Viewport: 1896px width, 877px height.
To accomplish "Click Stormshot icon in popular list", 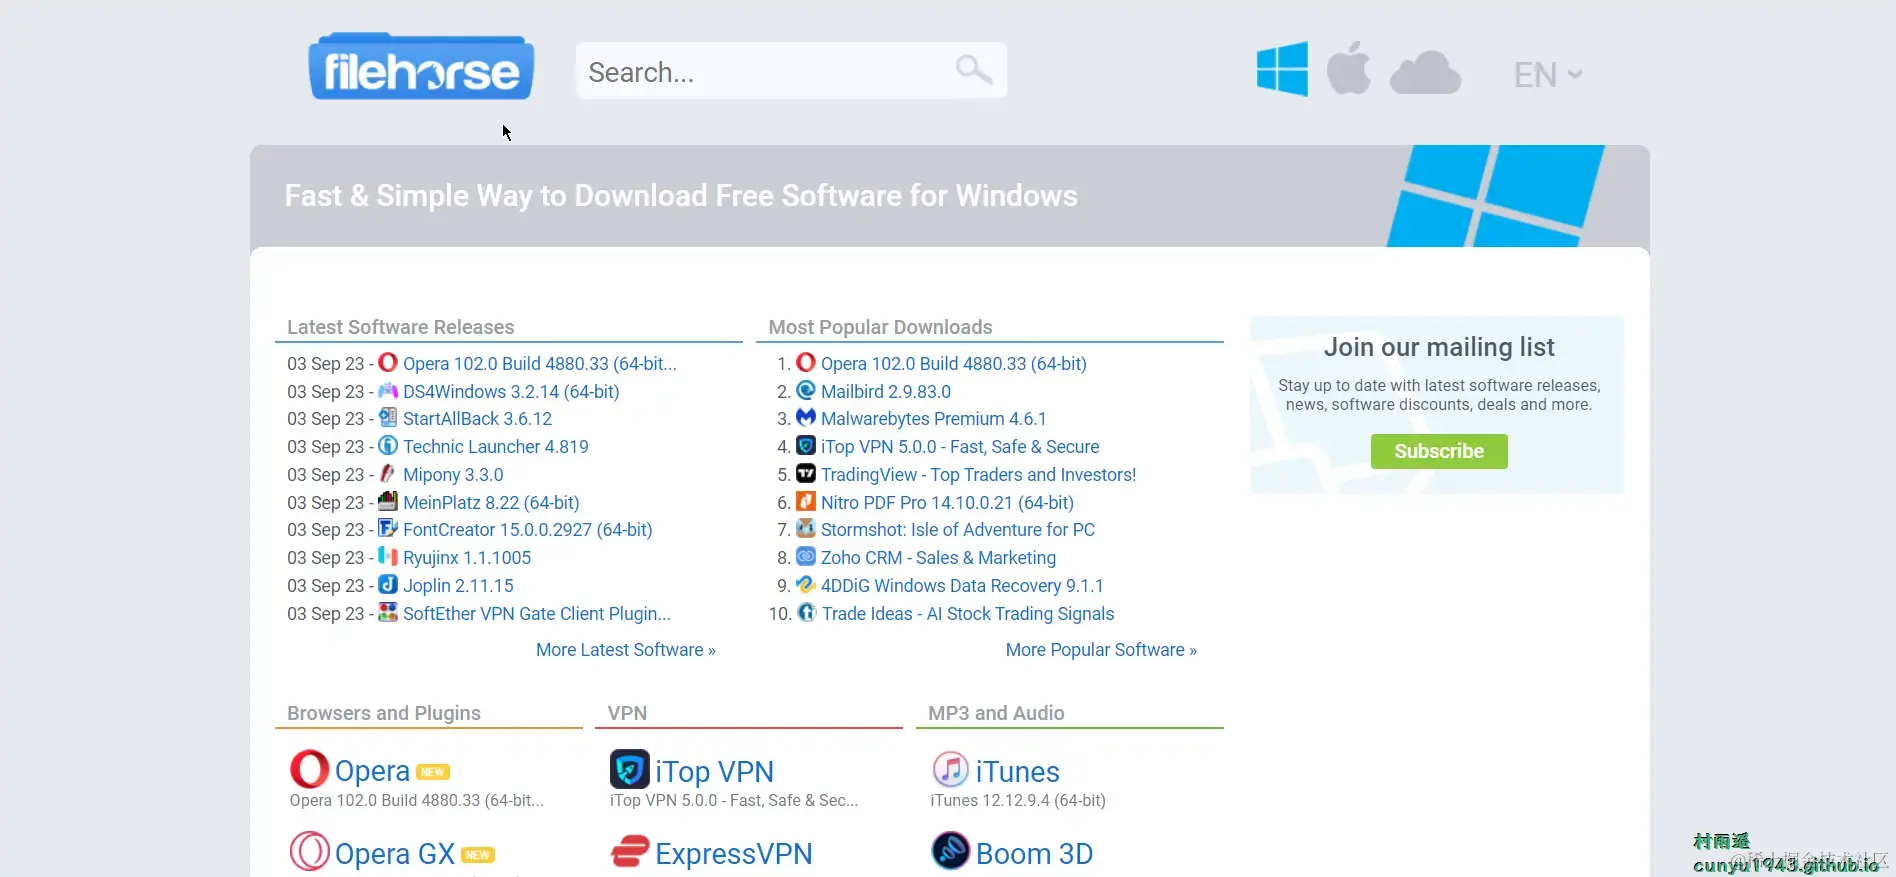I will coord(806,529).
